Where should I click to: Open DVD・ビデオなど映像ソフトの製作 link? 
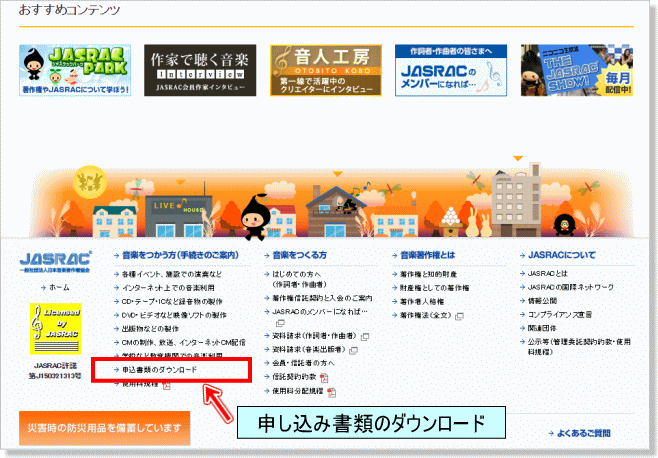tap(174, 315)
